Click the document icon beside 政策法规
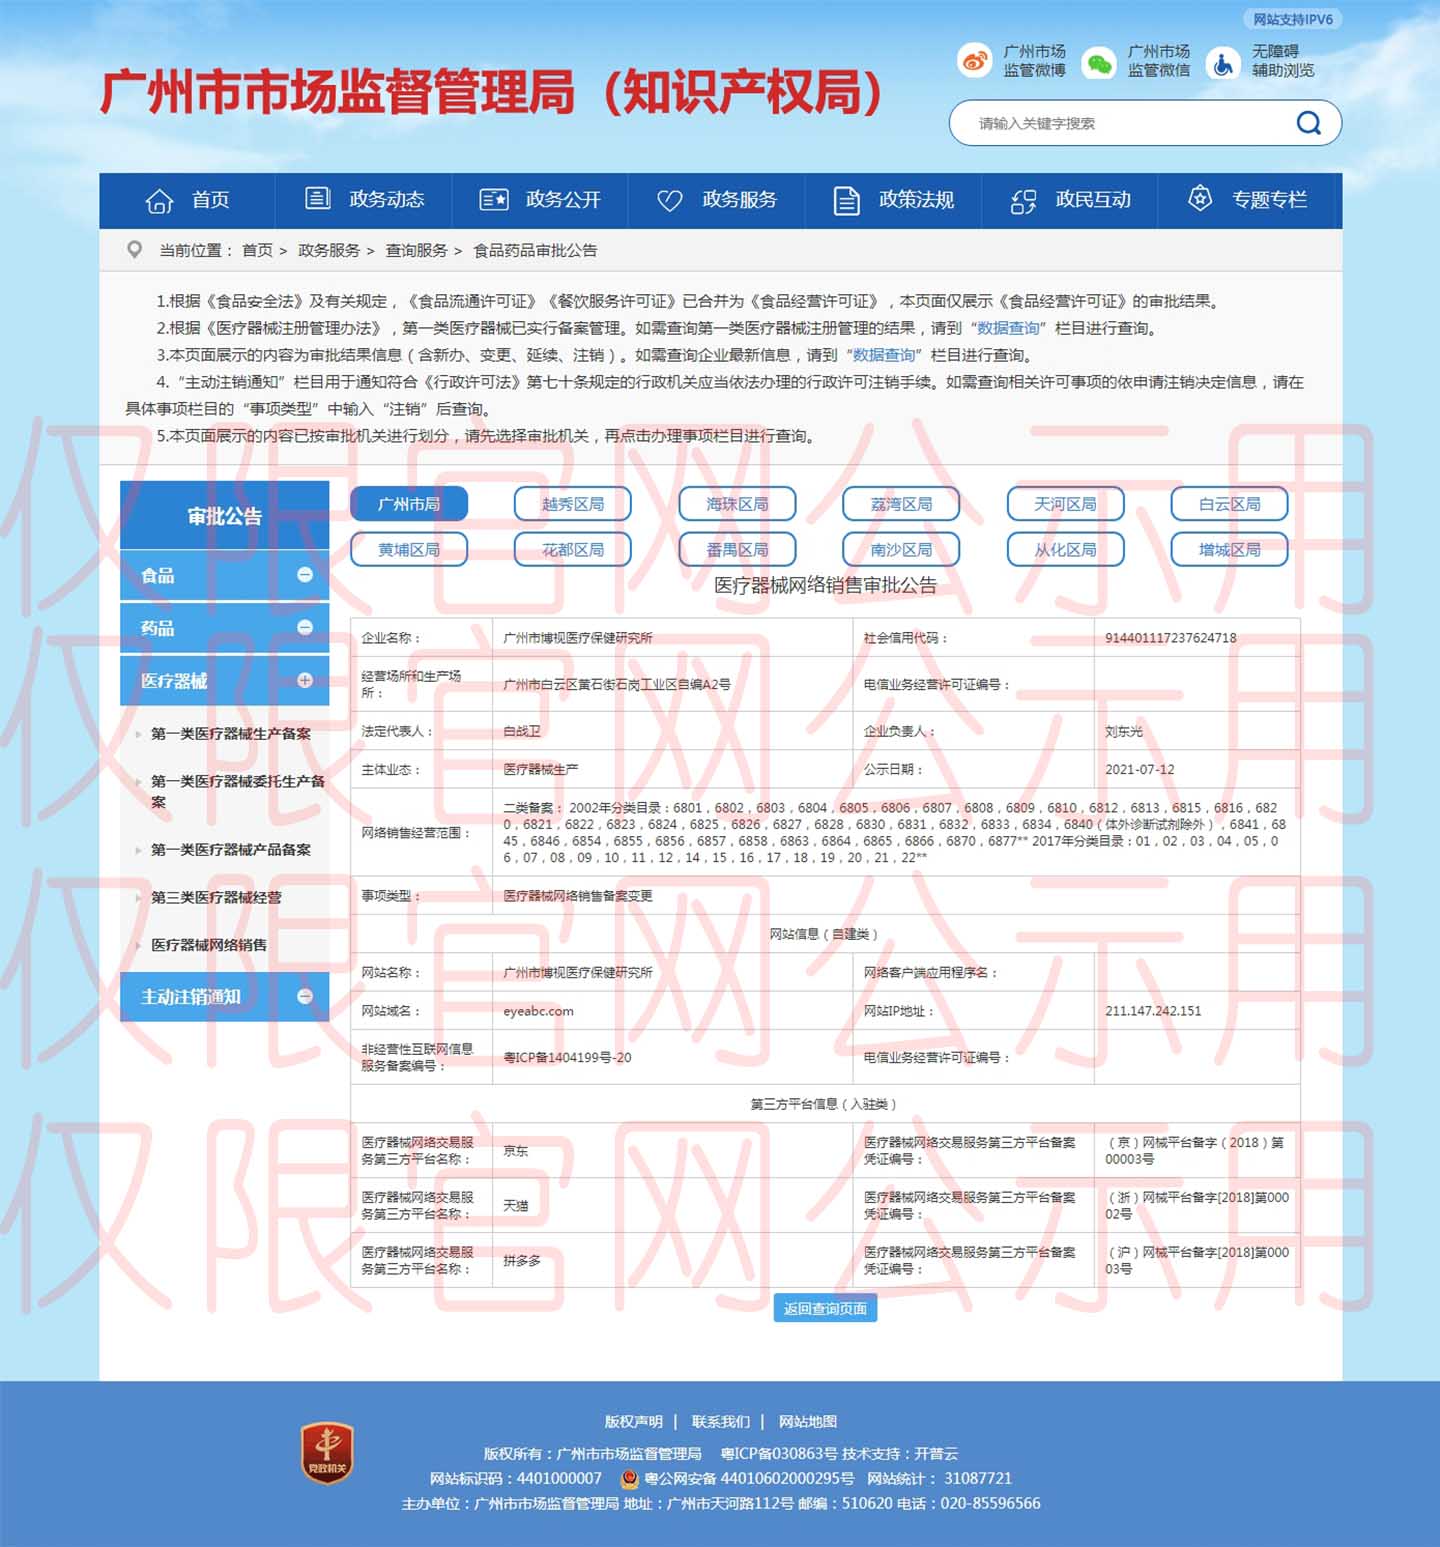The height and width of the screenshot is (1547, 1440). point(846,200)
